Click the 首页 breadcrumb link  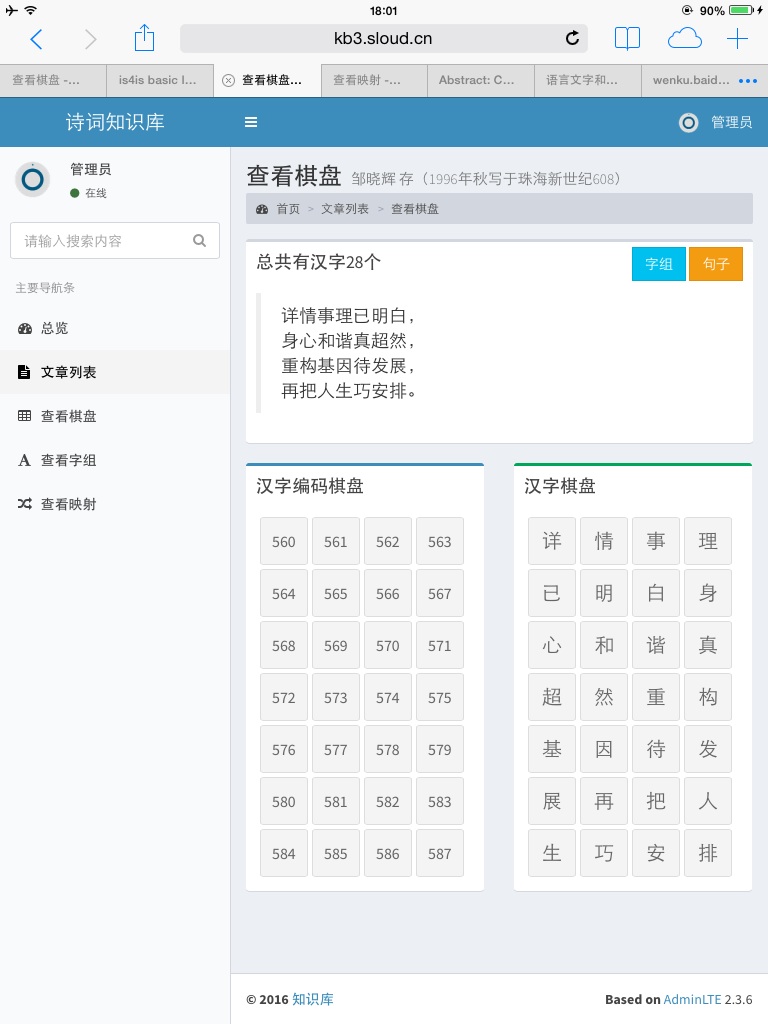288,209
